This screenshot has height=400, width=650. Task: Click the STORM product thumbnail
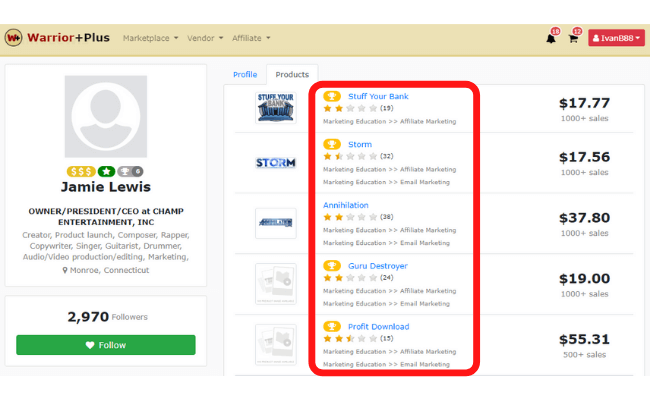click(x=276, y=162)
